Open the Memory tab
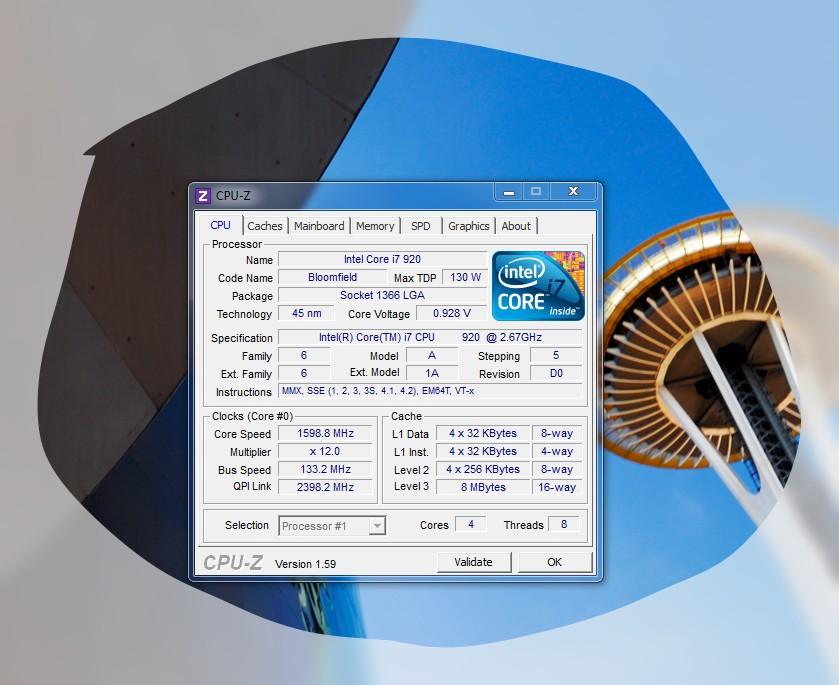The image size is (839, 685). pos(375,226)
